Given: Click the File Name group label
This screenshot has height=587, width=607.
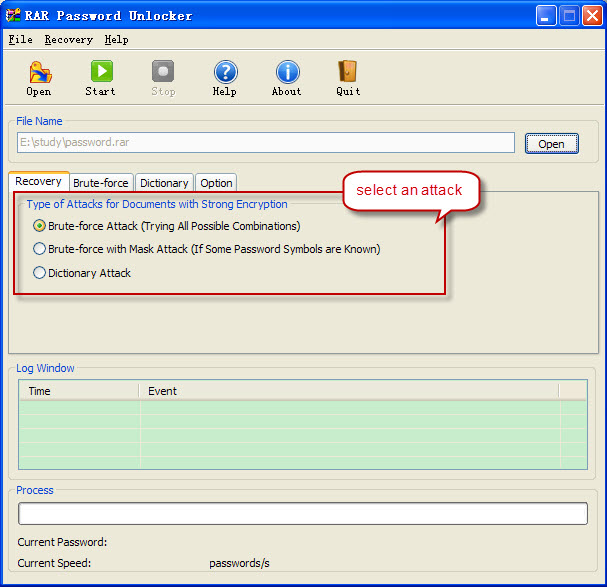Looking at the screenshot, I should click(39, 121).
